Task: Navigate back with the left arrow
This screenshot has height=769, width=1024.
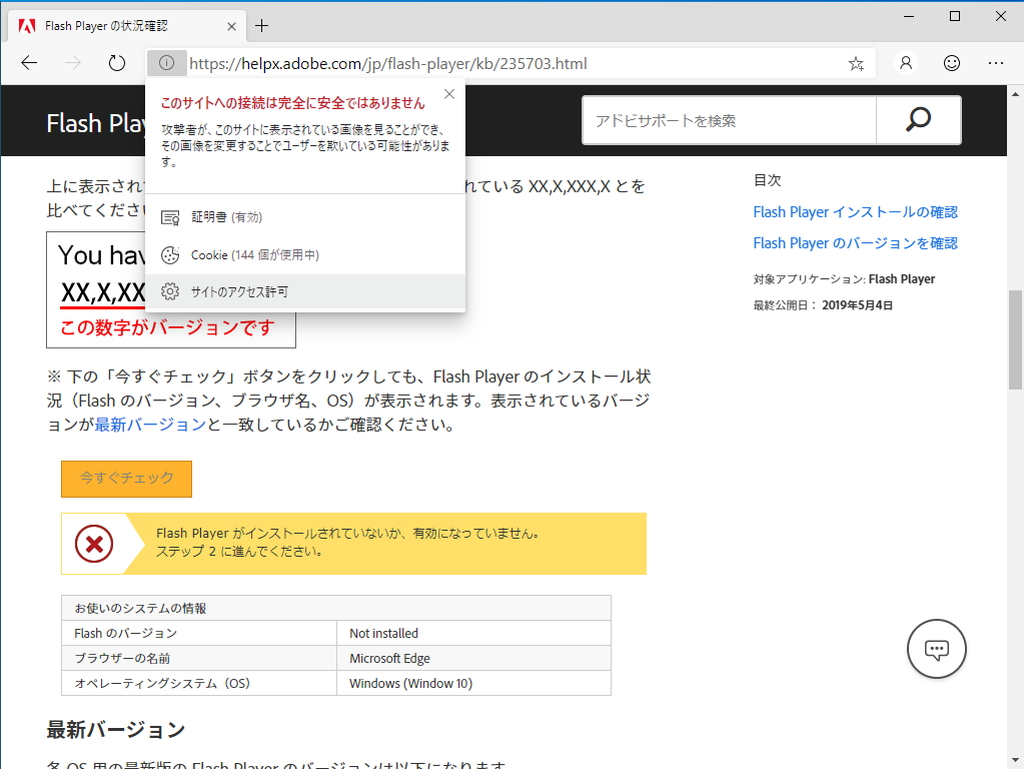Action: 29,62
